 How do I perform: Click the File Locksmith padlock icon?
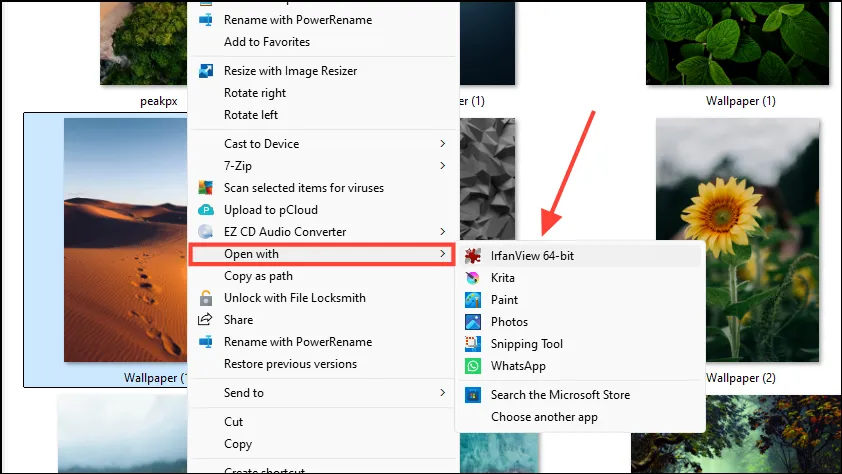click(206, 298)
